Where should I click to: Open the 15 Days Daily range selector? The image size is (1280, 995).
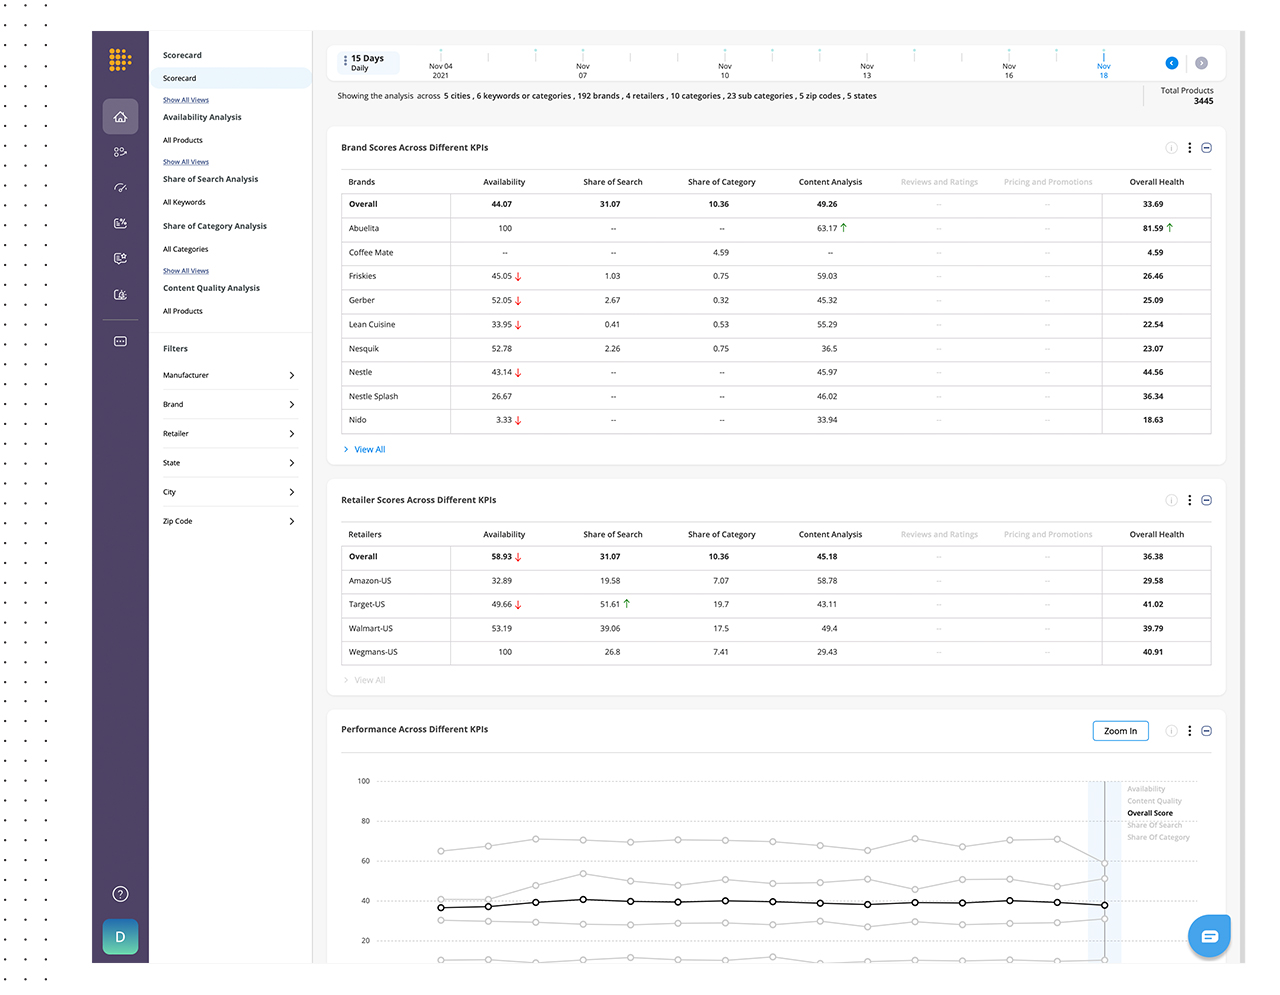tap(368, 63)
